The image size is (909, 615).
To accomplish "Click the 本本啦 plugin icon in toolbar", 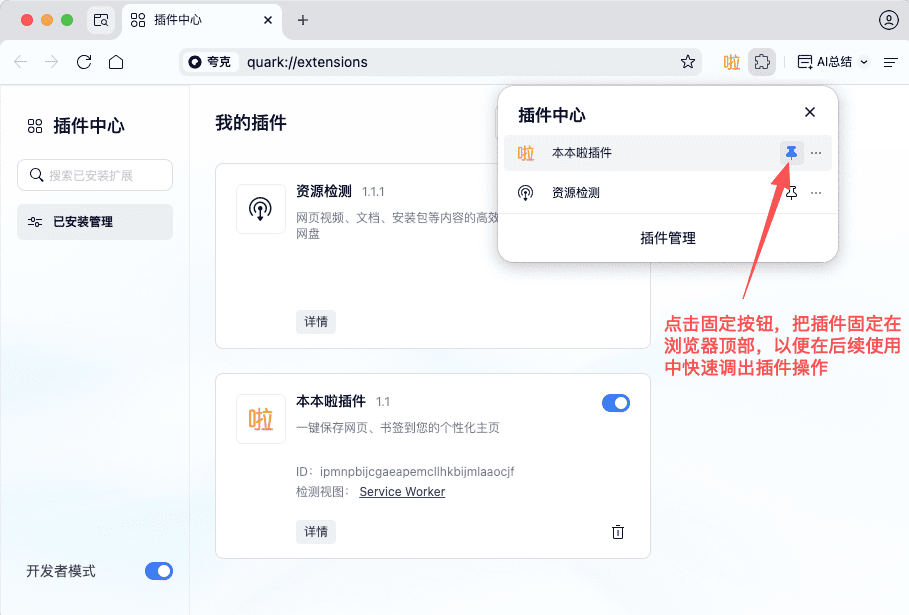I will tap(732, 62).
